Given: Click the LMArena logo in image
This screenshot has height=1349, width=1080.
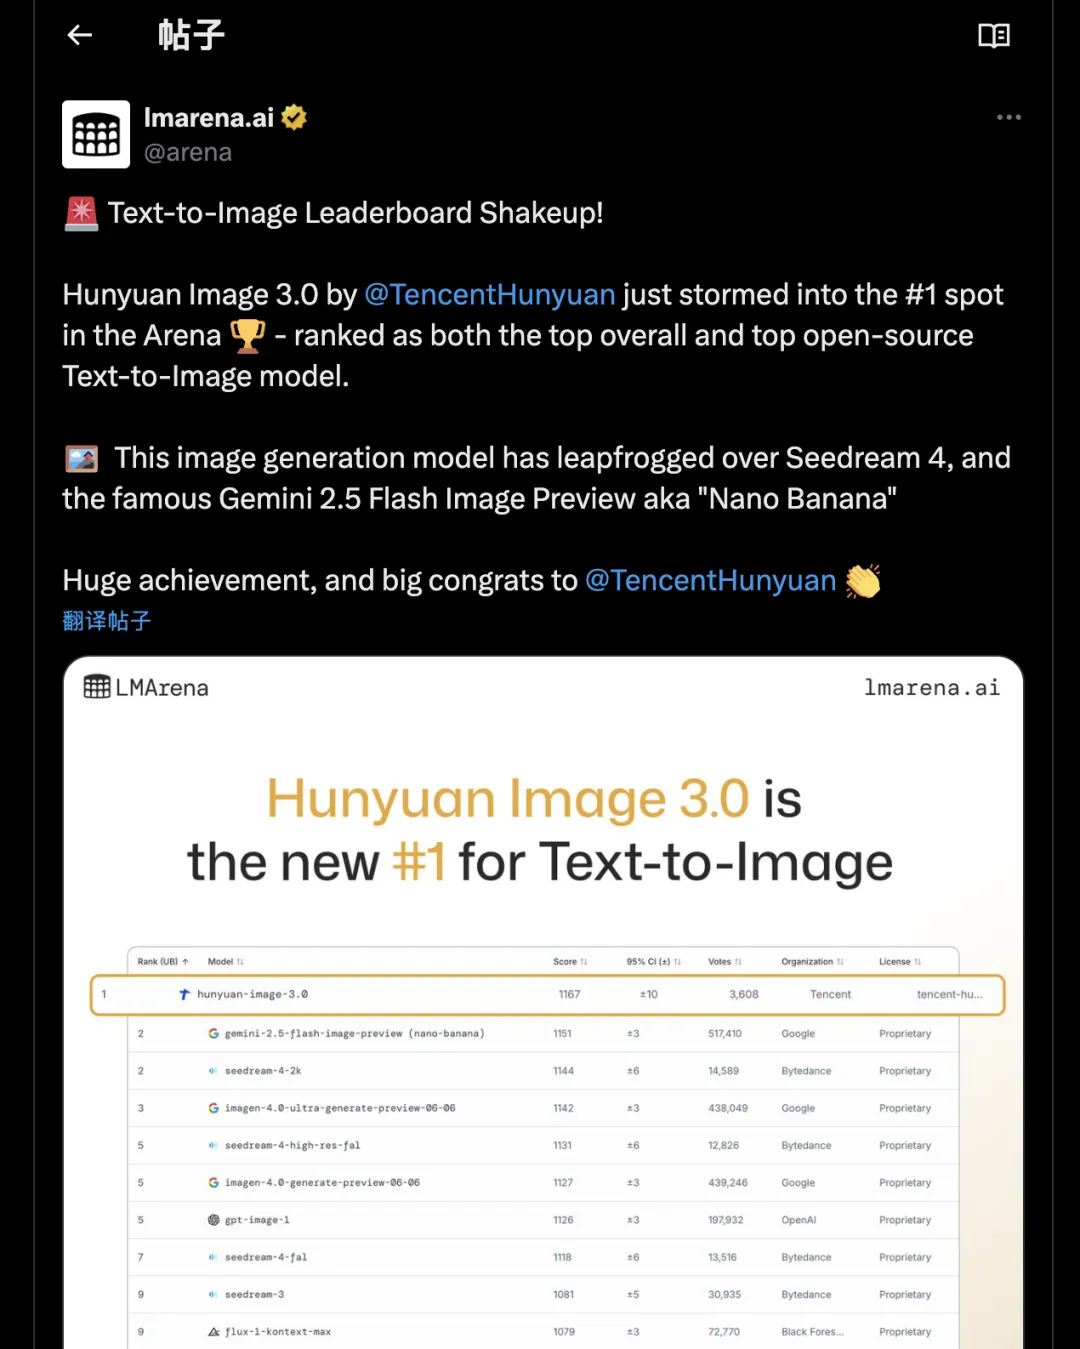Looking at the screenshot, I should tap(146, 687).
